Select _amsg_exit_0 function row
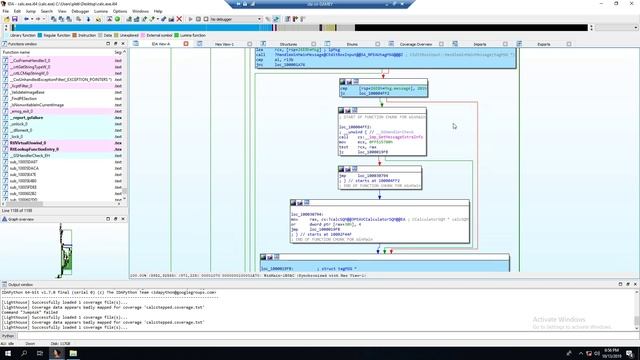 62,111
